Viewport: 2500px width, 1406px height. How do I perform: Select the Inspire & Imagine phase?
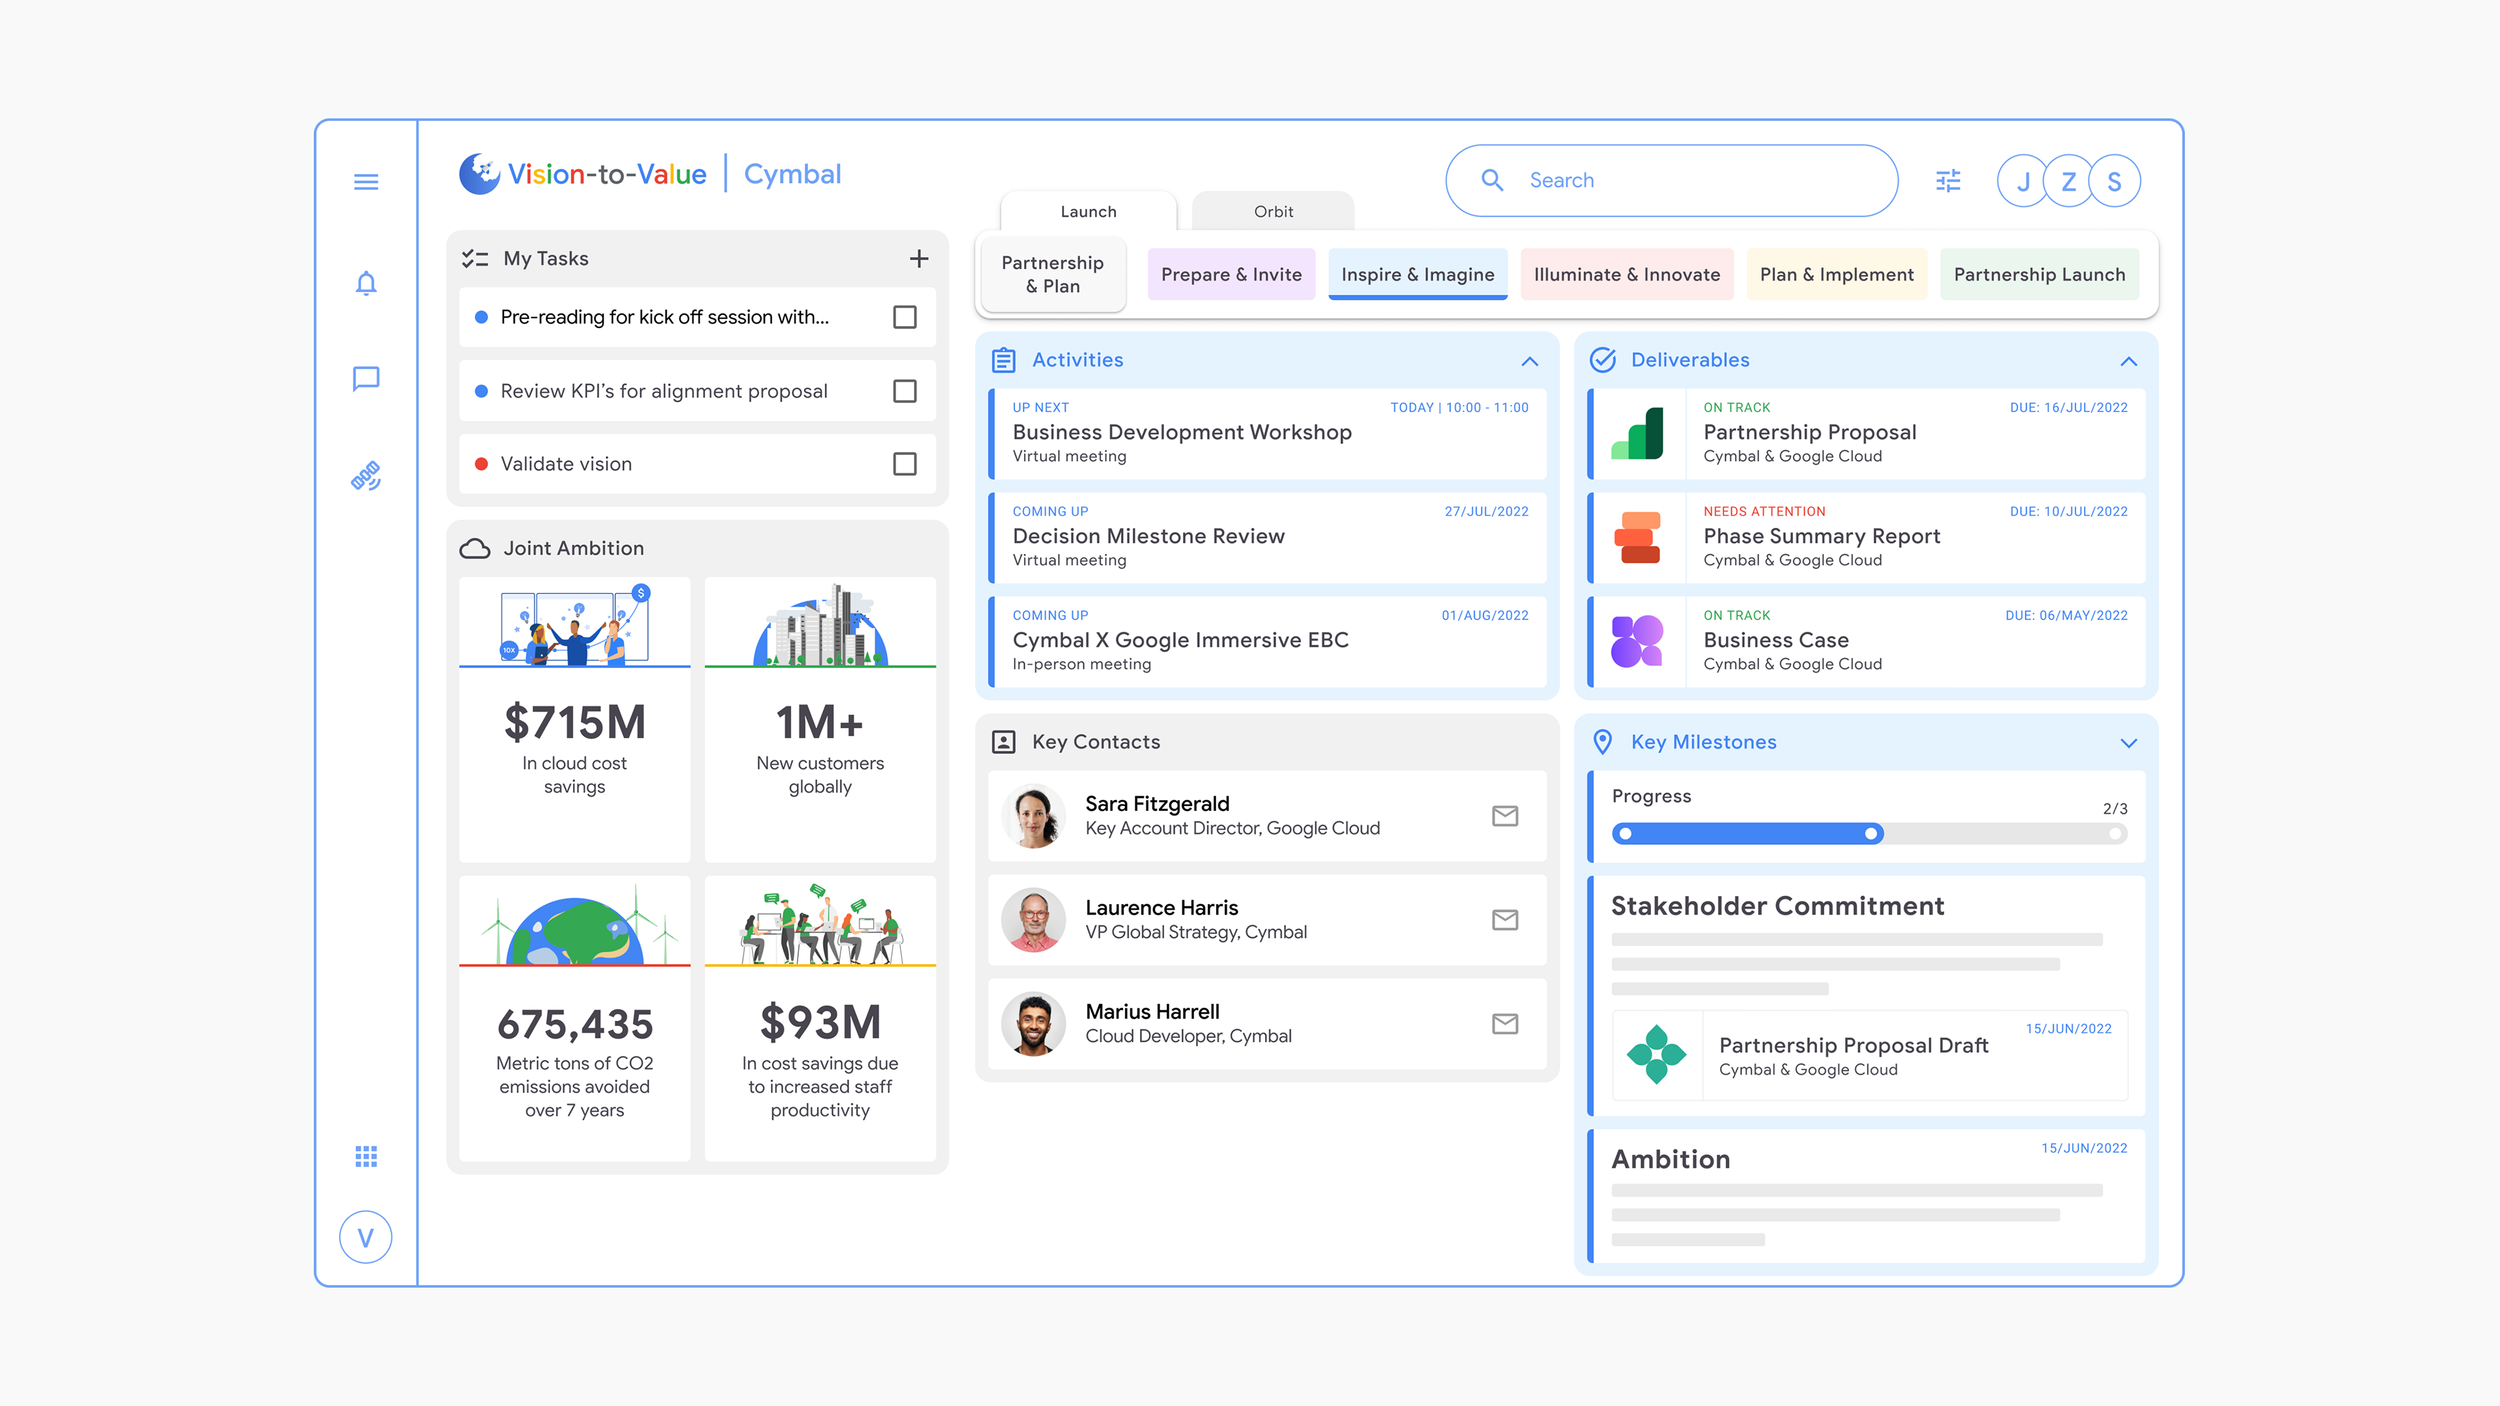pos(1417,274)
